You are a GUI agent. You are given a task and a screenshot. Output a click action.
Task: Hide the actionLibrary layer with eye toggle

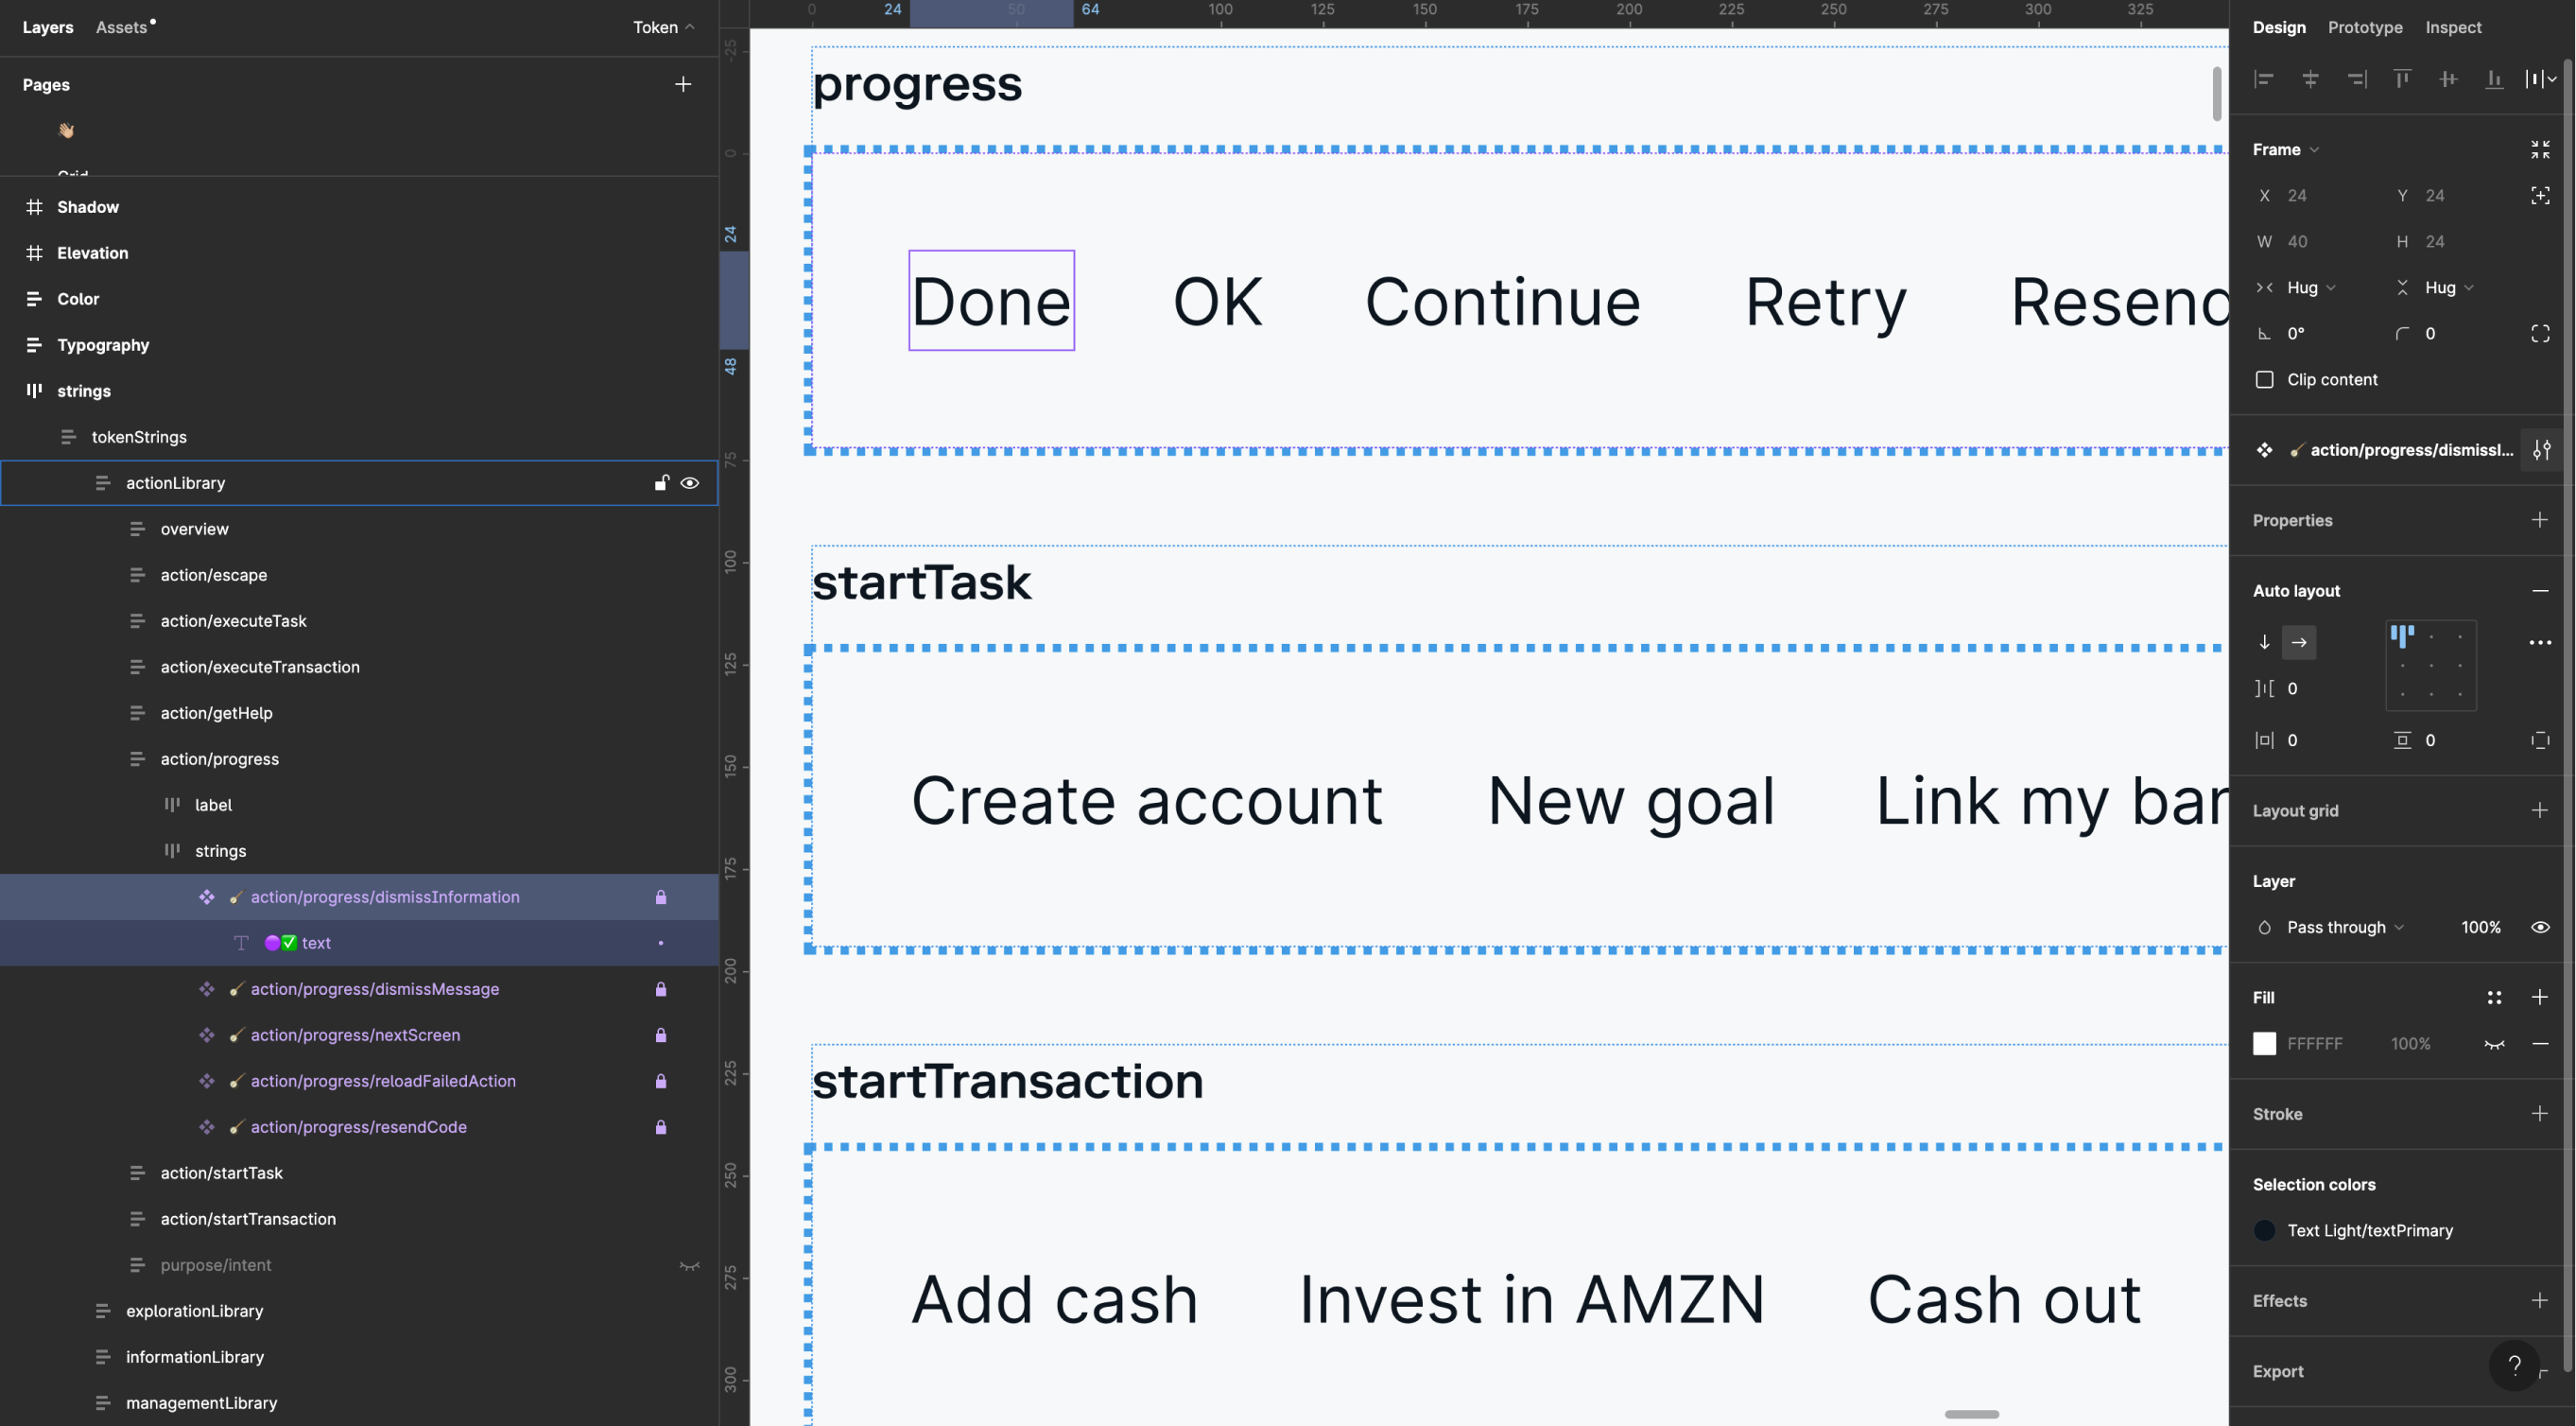(690, 483)
